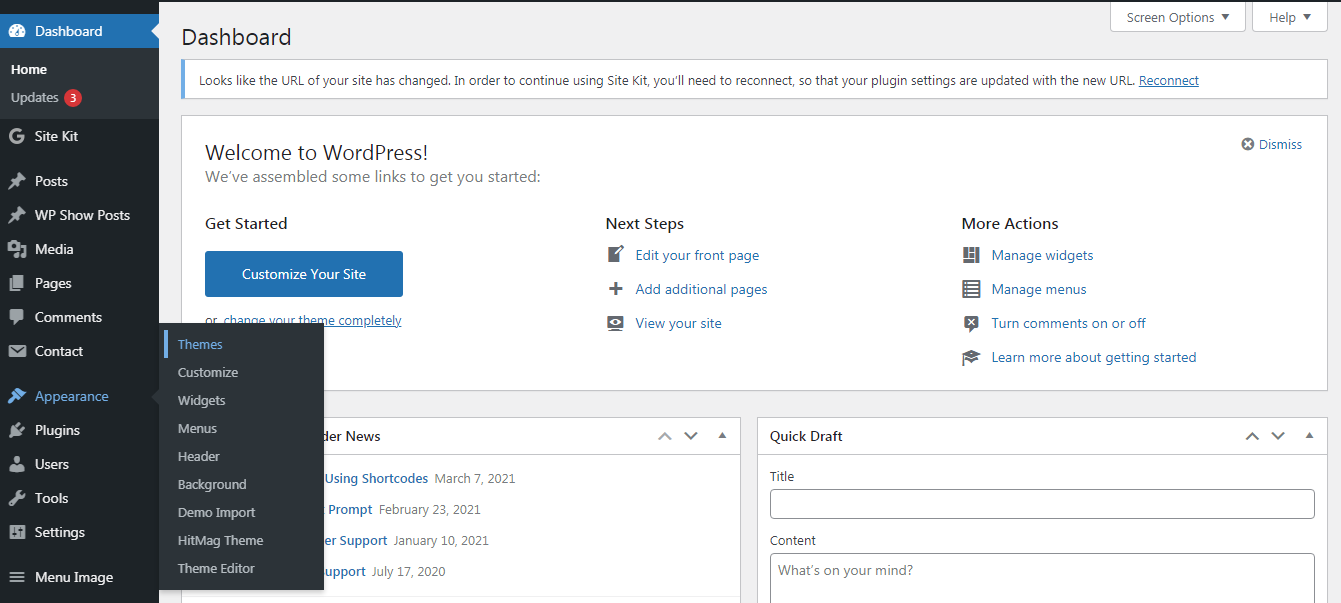Move news widget down with arrow

coord(690,436)
